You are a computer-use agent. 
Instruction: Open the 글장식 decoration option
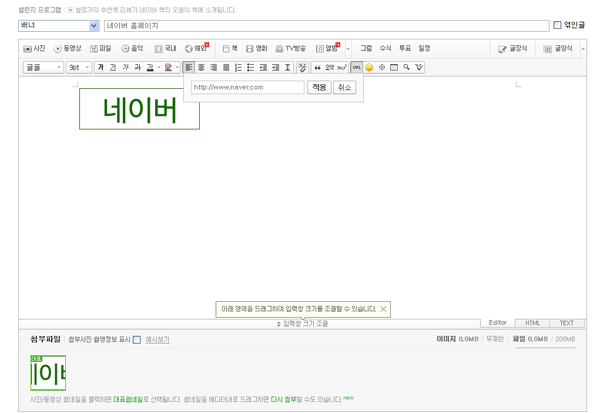click(513, 49)
